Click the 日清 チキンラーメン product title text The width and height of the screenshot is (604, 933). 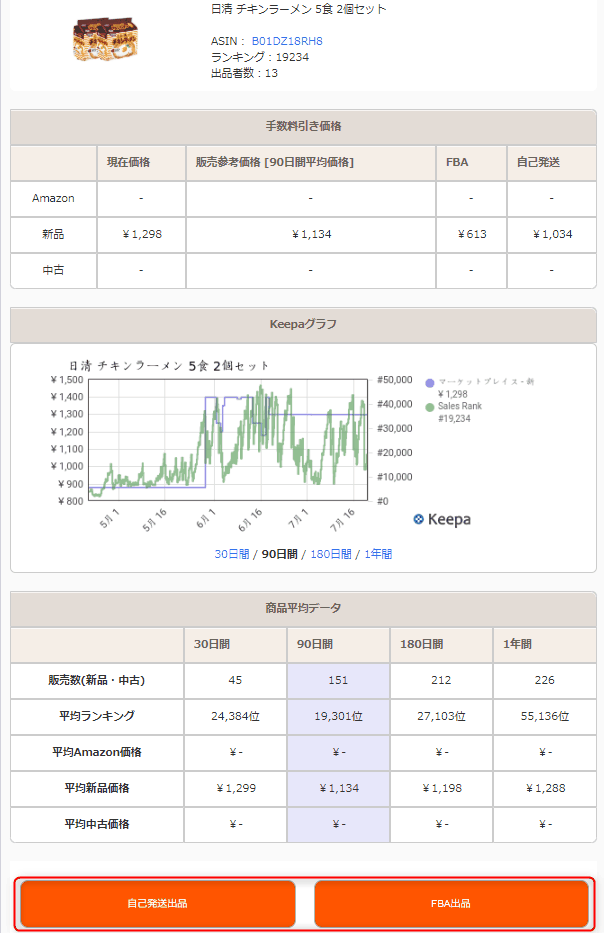coord(298,9)
